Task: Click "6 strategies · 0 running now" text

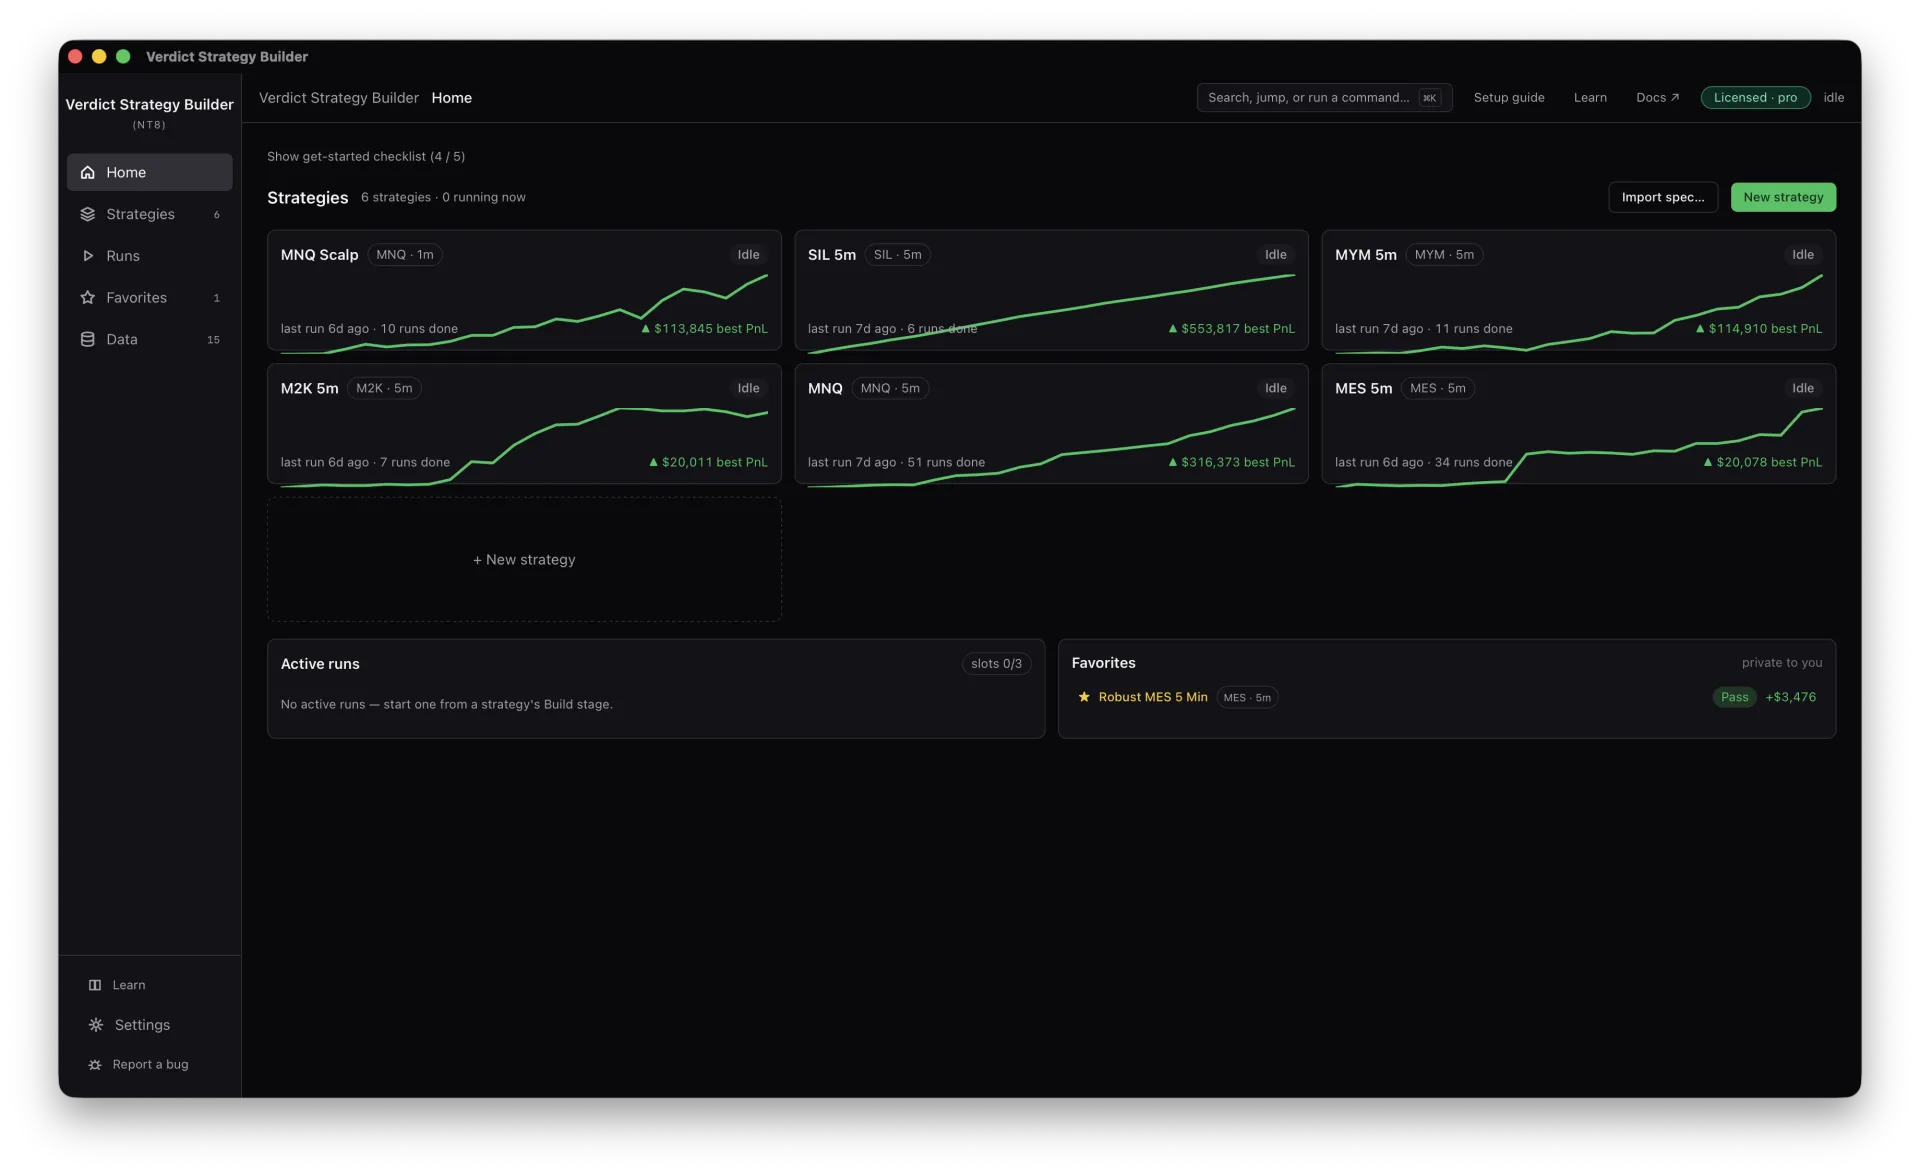Action: (443, 197)
